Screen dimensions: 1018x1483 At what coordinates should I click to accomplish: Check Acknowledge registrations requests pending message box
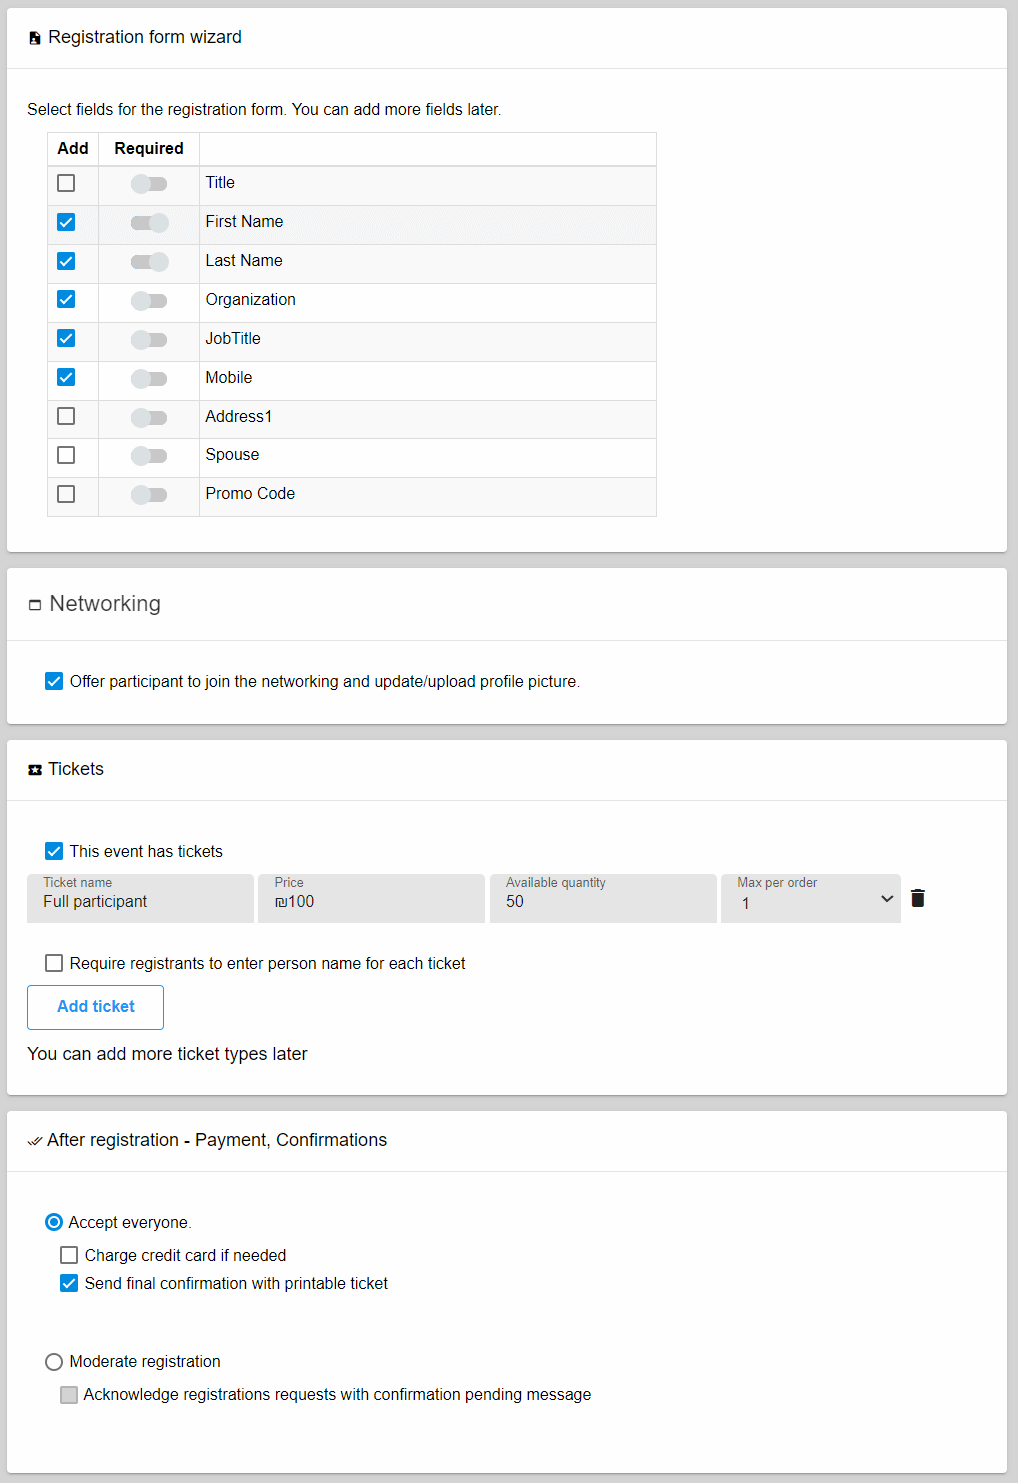[69, 1395]
